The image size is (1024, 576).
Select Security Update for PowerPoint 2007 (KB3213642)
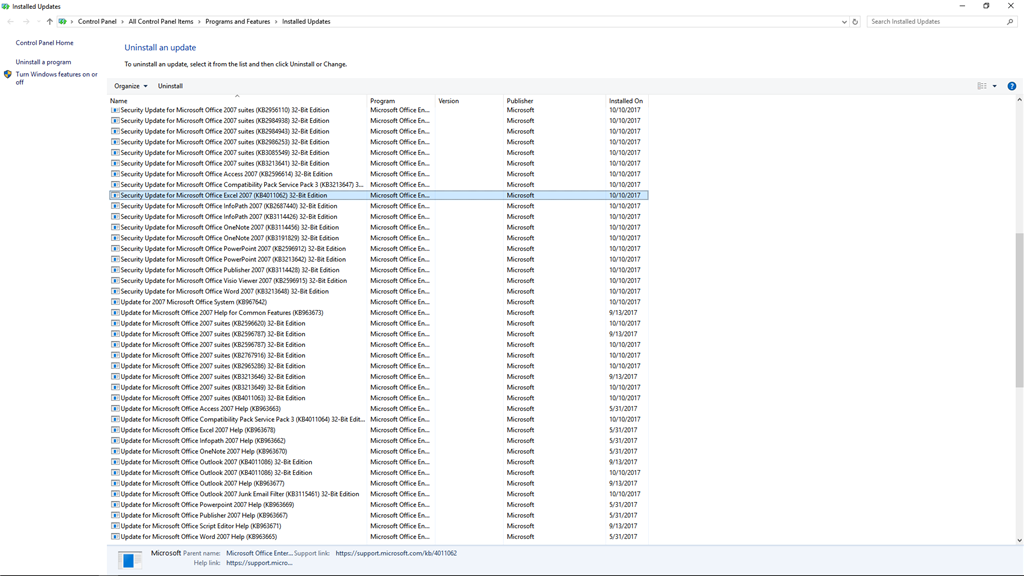[378, 259]
